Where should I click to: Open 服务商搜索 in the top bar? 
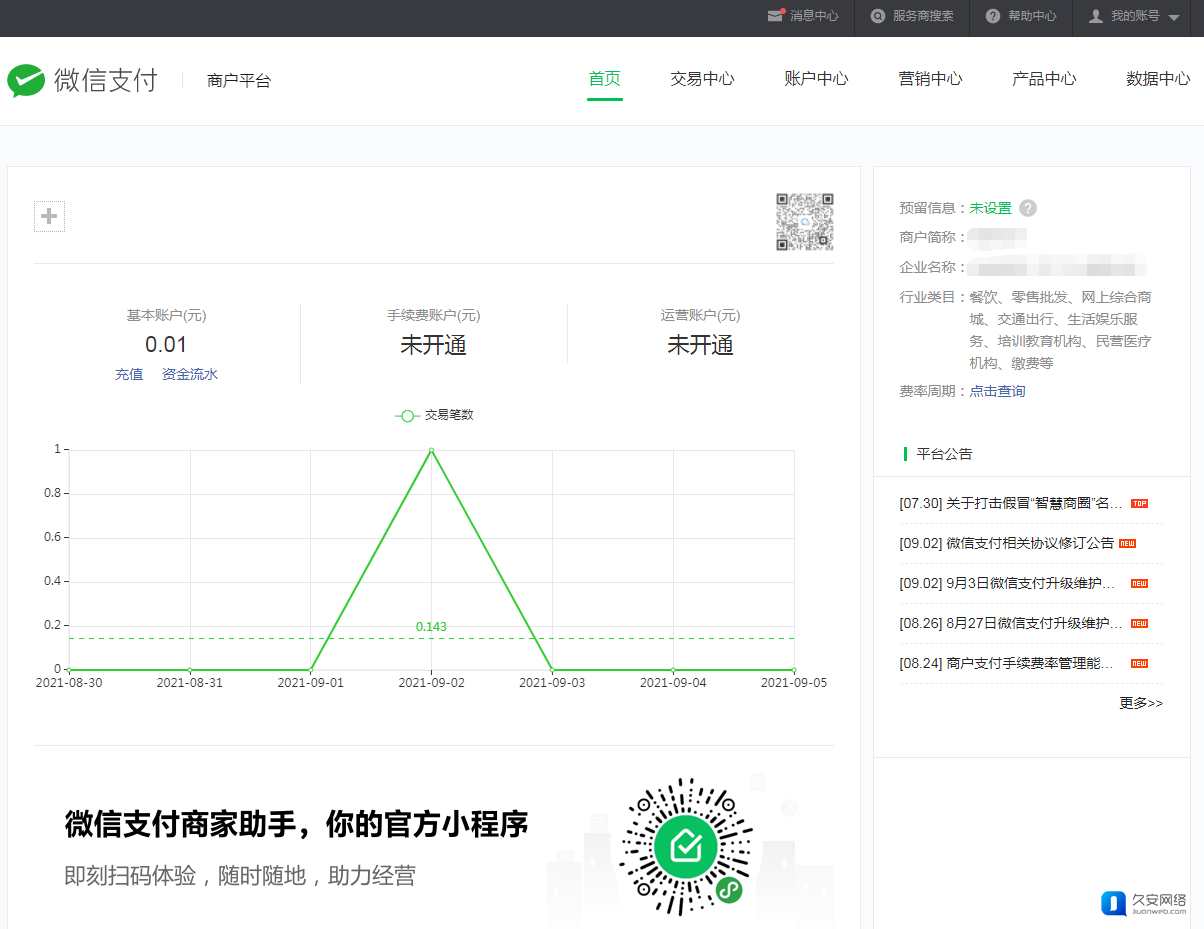923,16
